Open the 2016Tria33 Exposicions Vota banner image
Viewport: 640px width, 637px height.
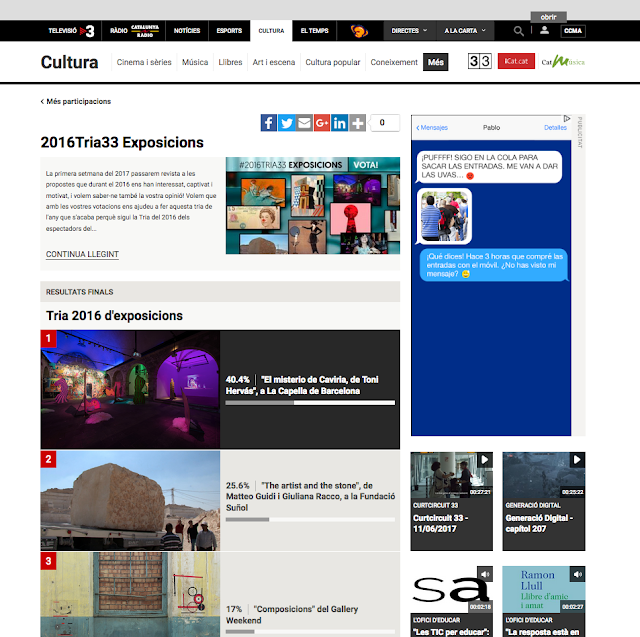[x=313, y=206]
